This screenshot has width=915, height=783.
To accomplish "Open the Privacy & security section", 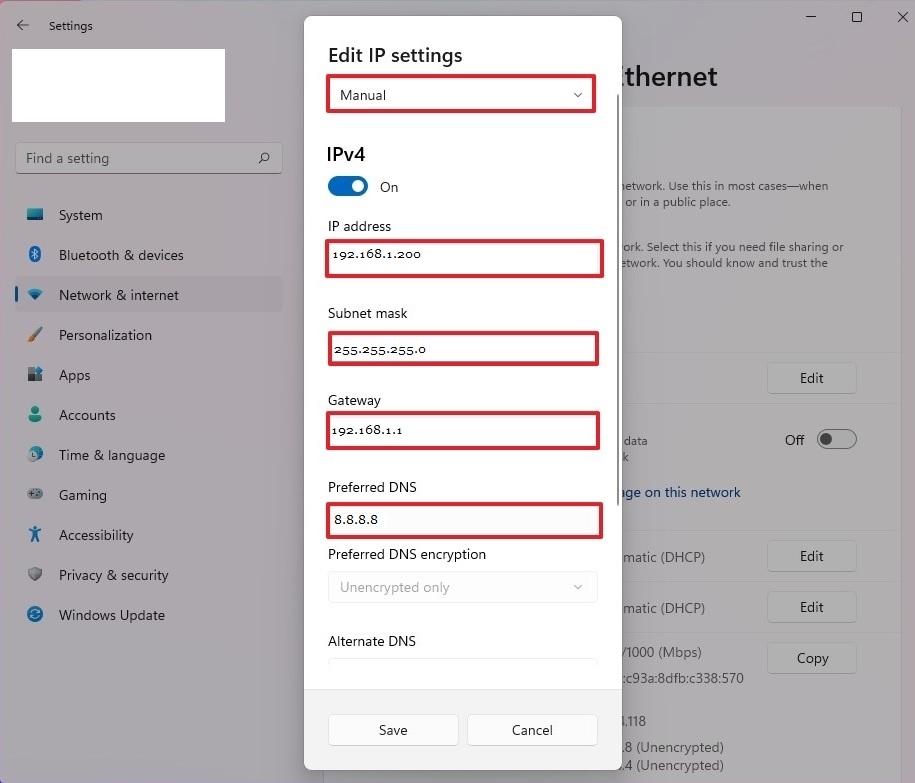I will pos(113,575).
